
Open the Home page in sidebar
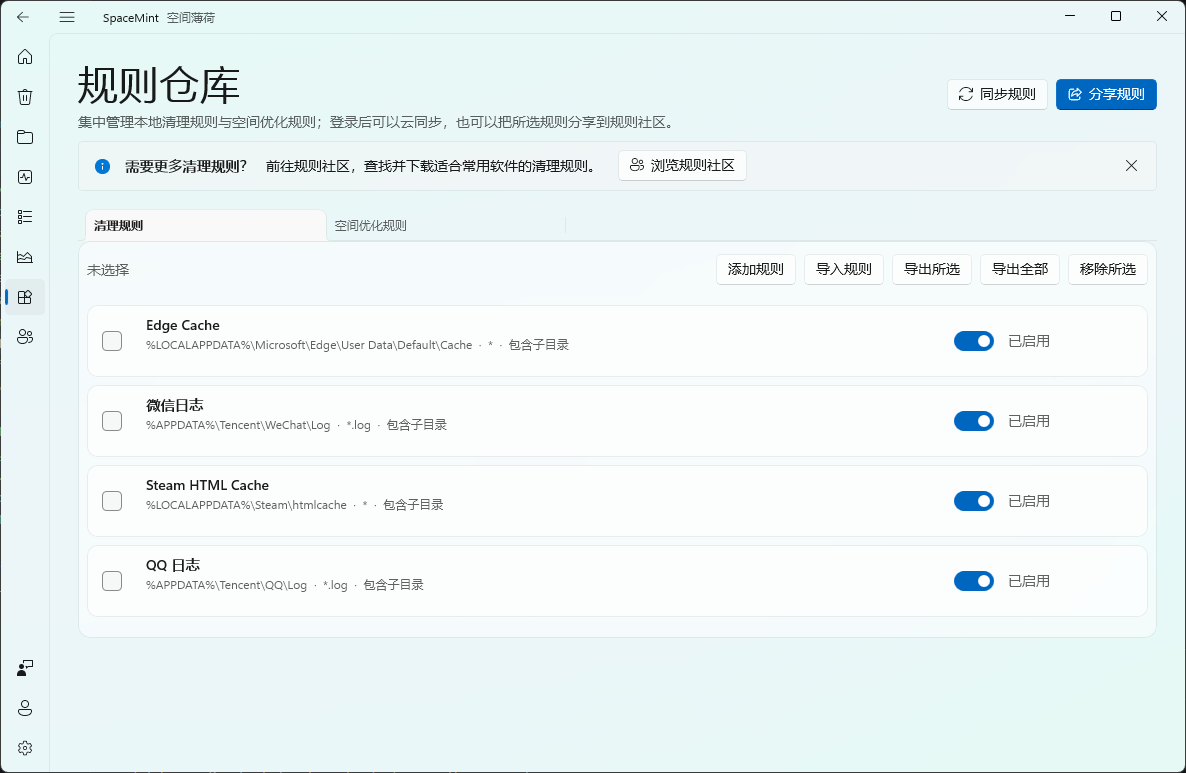point(25,57)
